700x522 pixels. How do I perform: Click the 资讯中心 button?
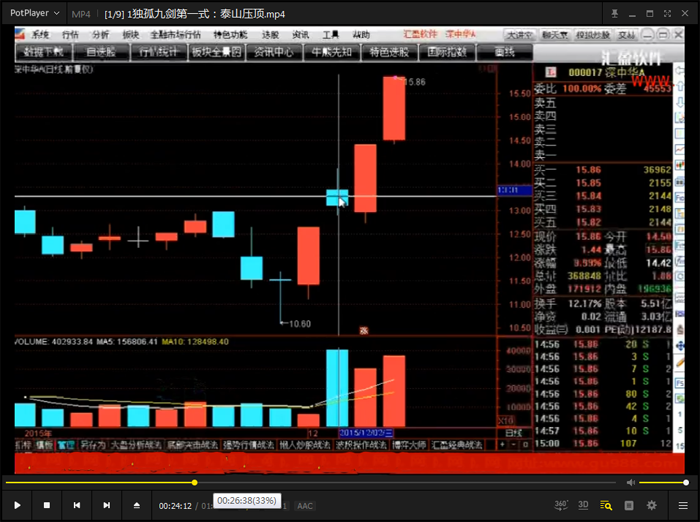tap(274, 52)
